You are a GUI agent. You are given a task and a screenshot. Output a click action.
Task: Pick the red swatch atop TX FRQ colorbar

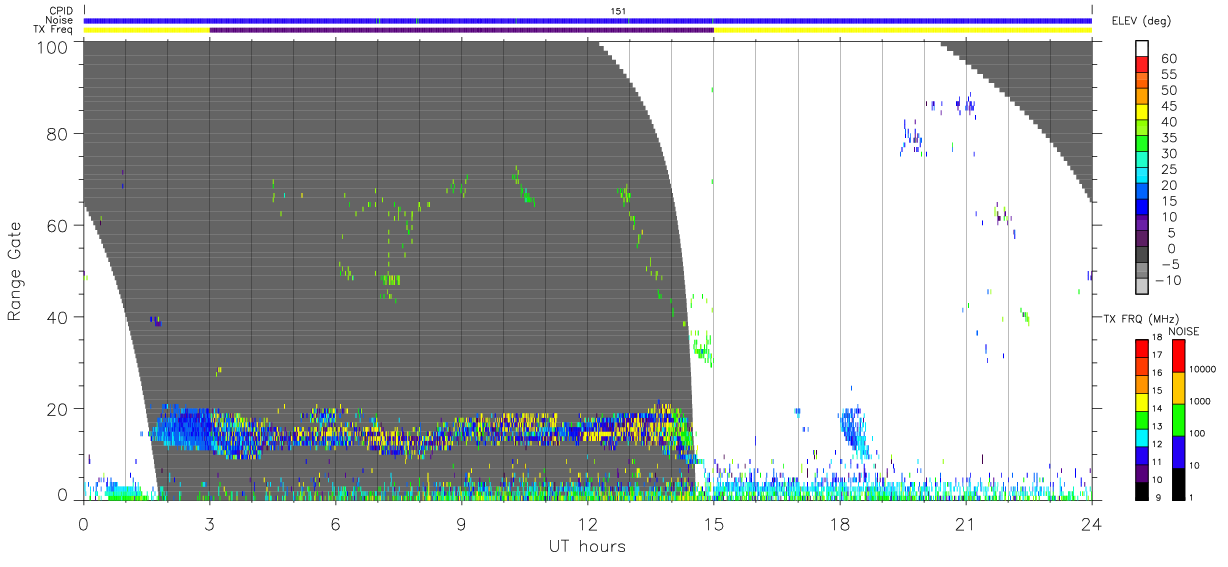point(1141,348)
